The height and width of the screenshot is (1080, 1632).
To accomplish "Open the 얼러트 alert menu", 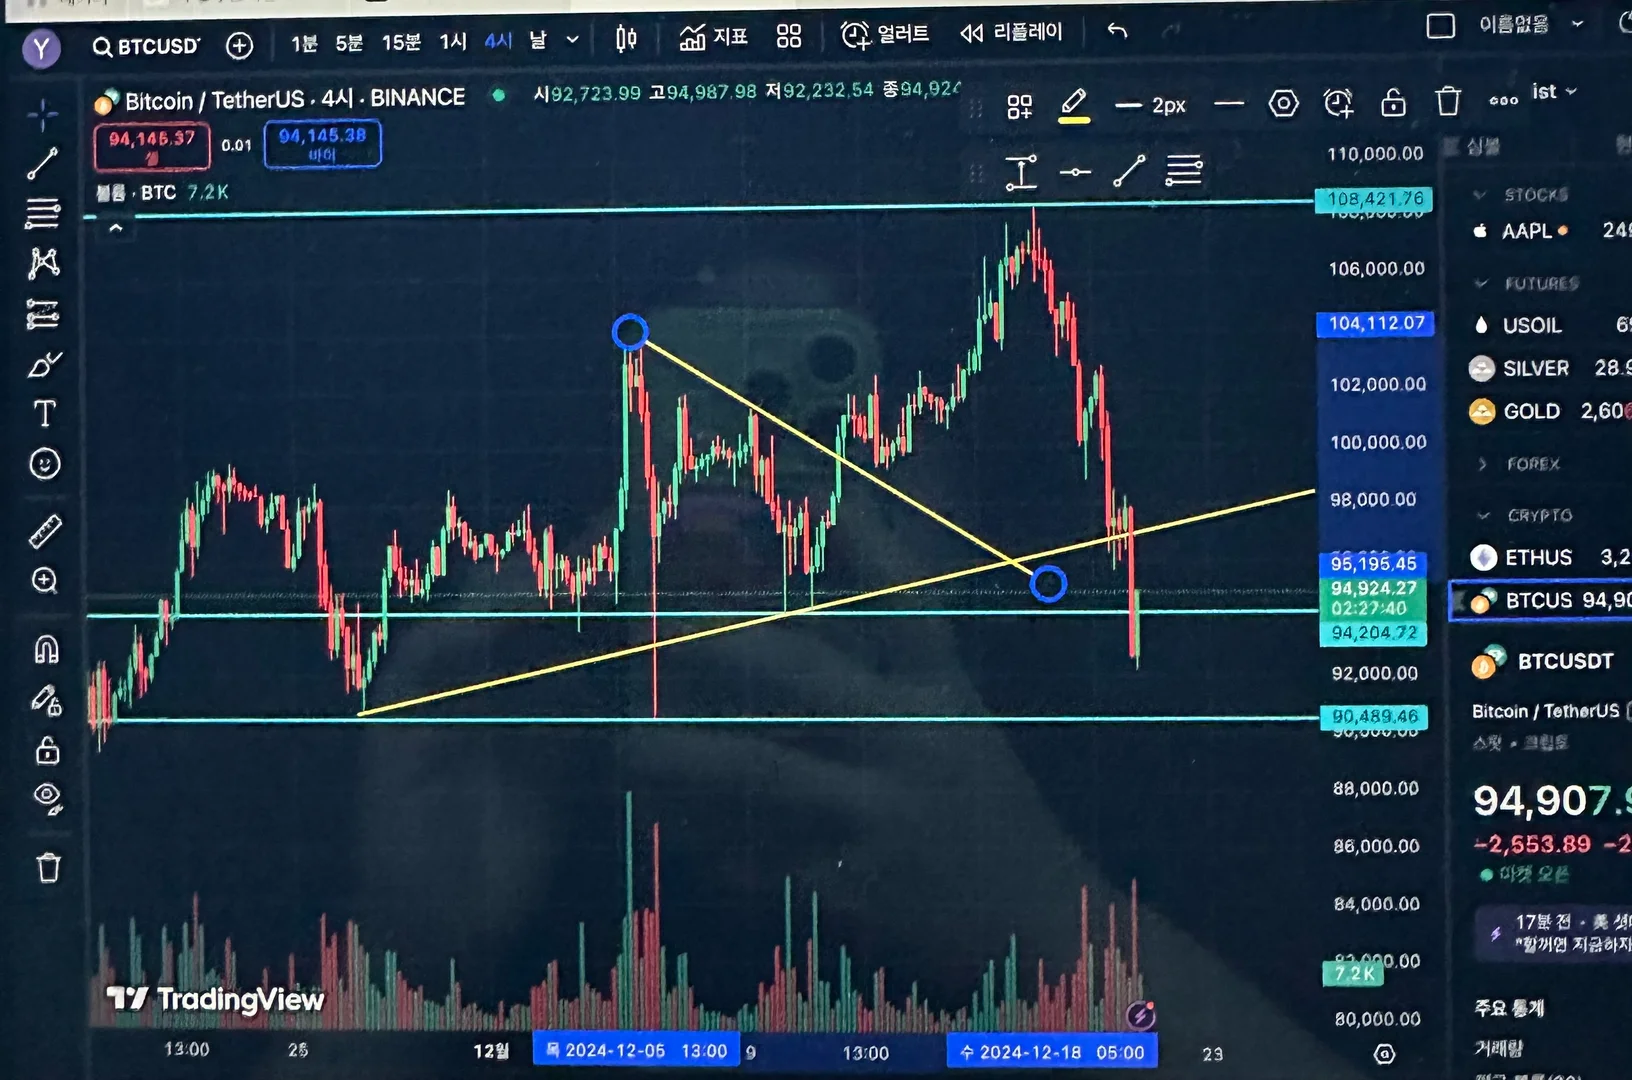I will 884,35.
